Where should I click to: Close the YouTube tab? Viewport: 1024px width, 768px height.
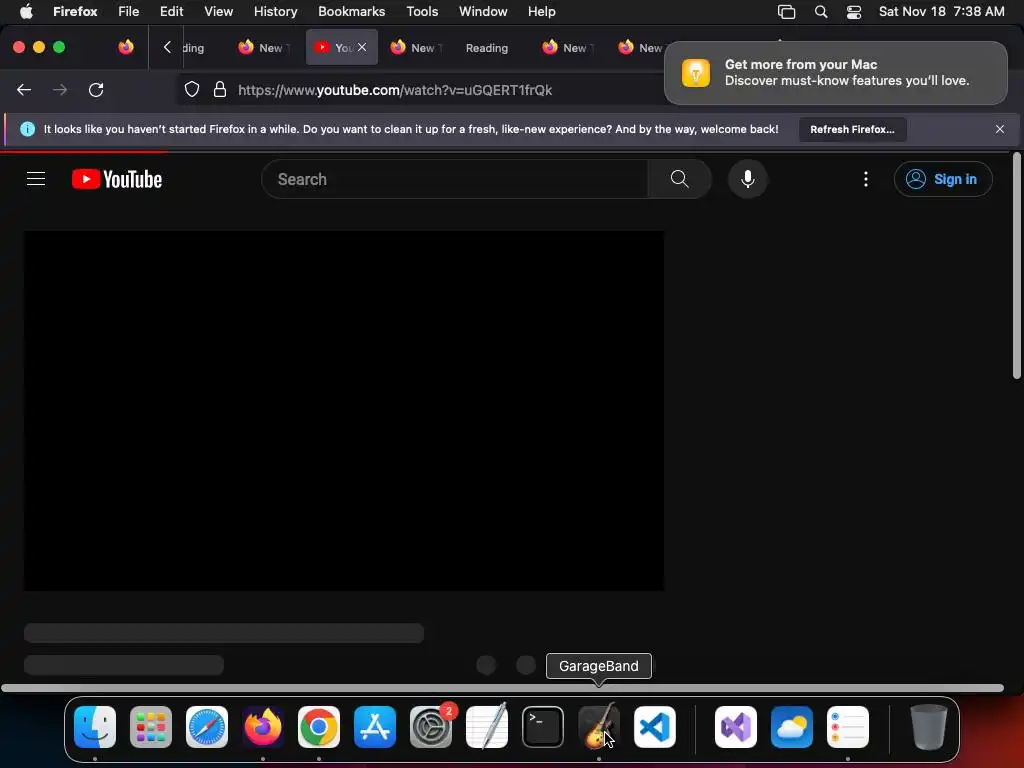(x=362, y=47)
